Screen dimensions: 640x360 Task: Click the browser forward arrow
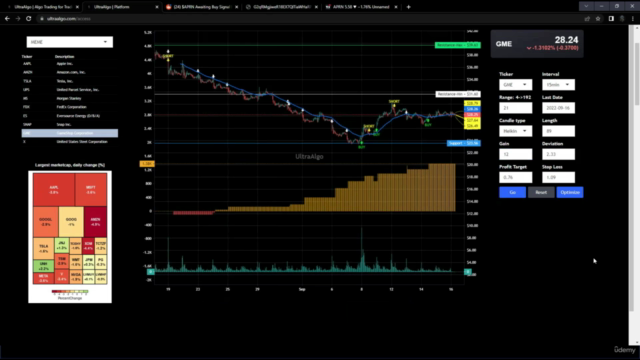pyautogui.click(x=18, y=19)
